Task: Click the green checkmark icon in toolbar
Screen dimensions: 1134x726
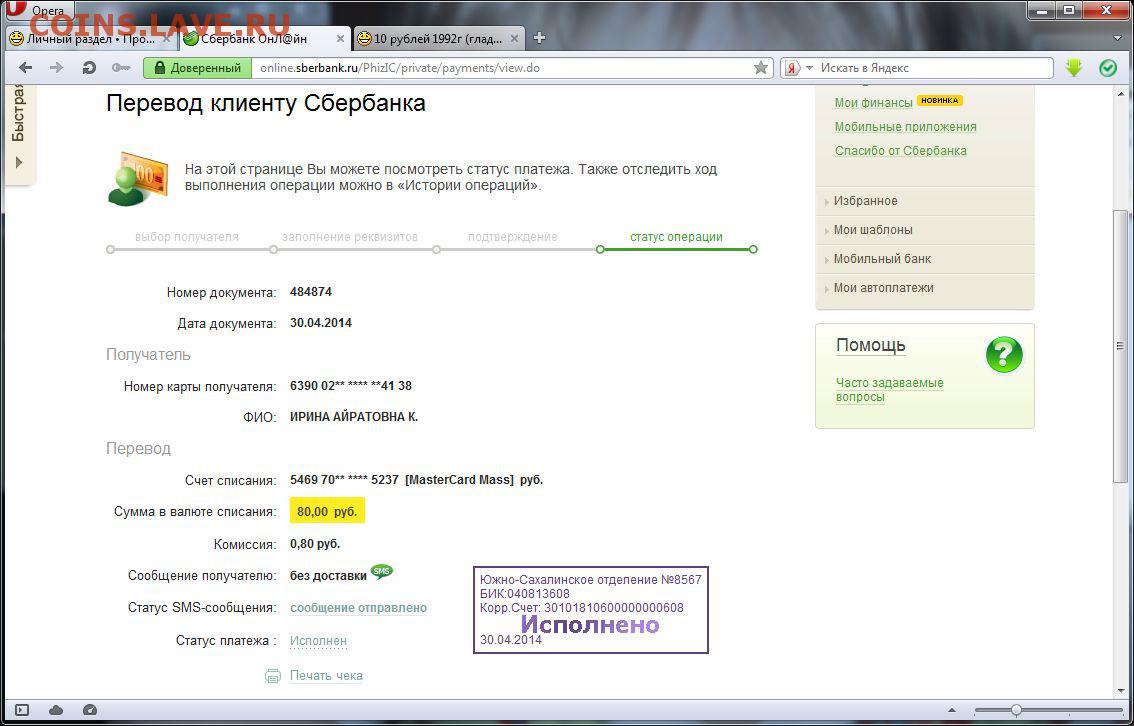Action: pos(1108,68)
